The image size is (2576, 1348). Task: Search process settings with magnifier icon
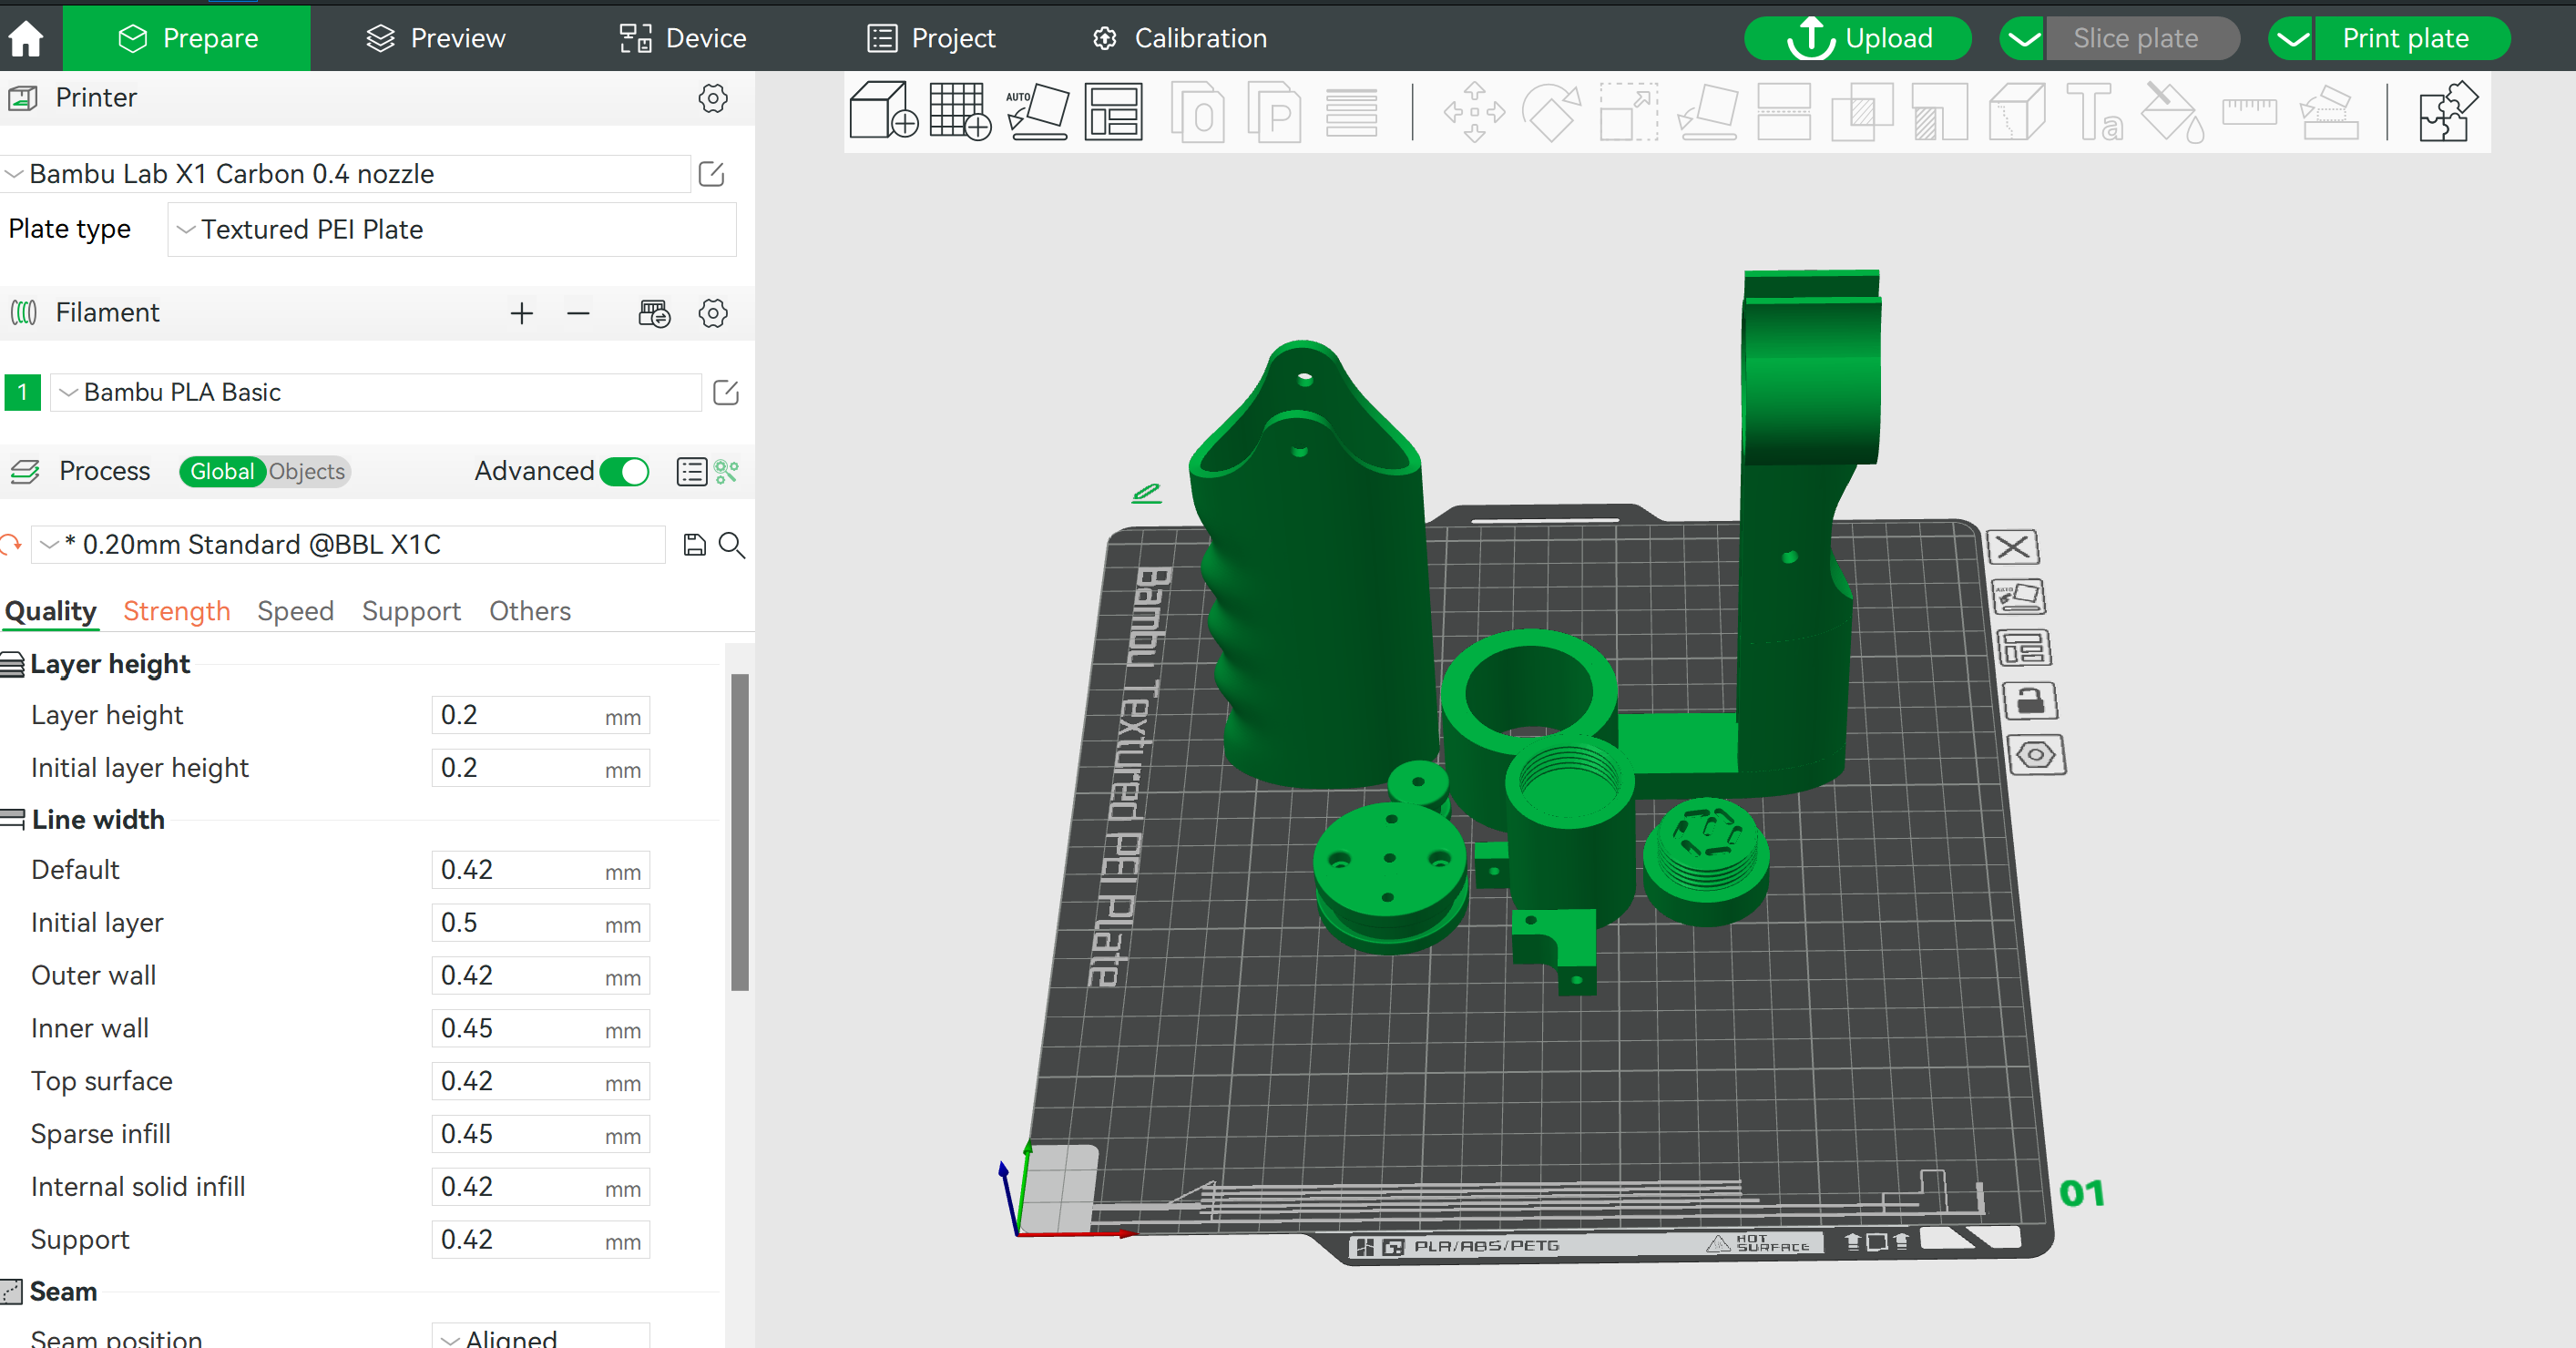point(732,544)
